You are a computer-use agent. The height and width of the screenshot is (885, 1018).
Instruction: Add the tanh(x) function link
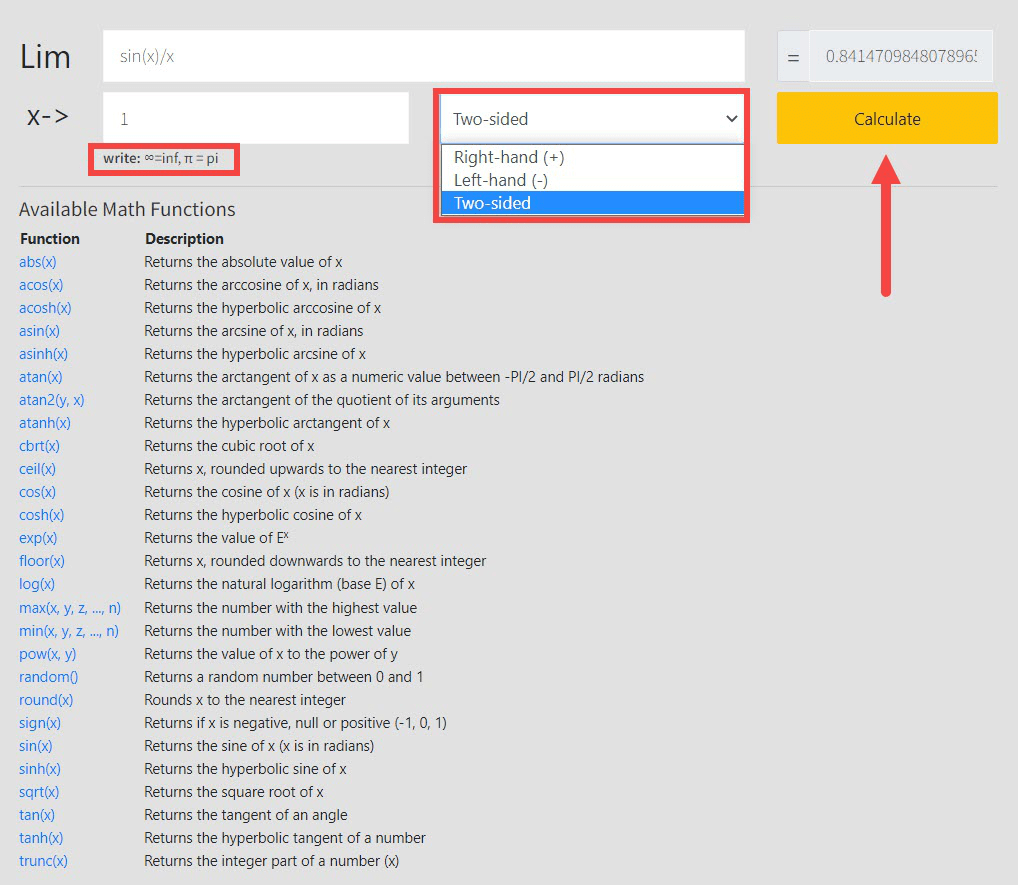click(x=41, y=838)
